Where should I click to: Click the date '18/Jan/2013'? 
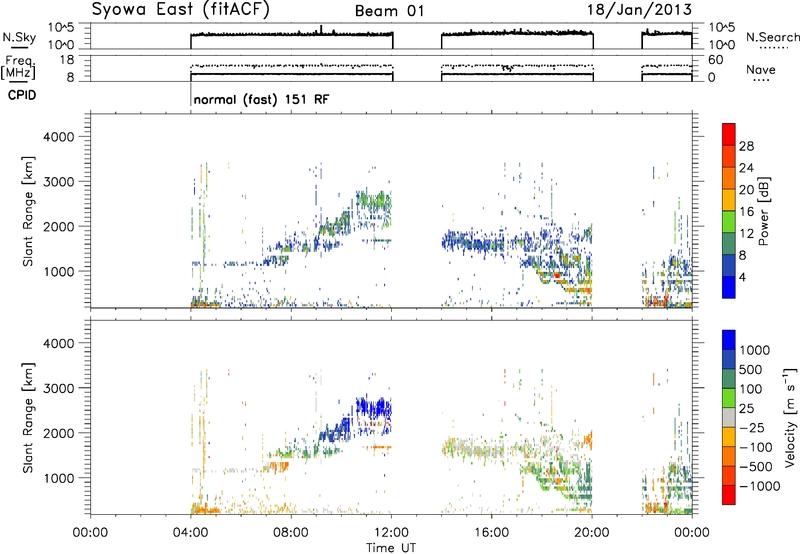(639, 10)
